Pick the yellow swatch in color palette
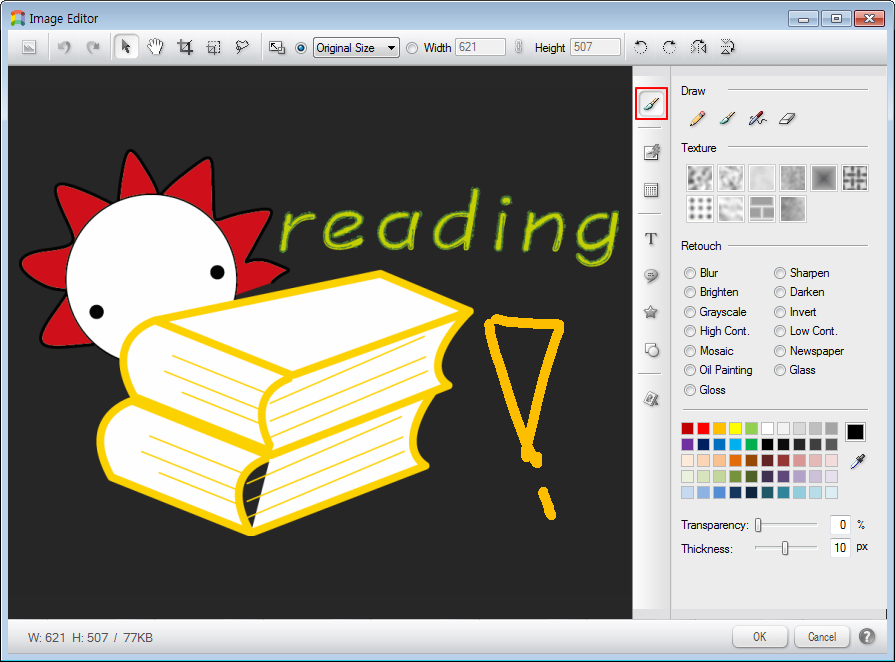 point(735,429)
